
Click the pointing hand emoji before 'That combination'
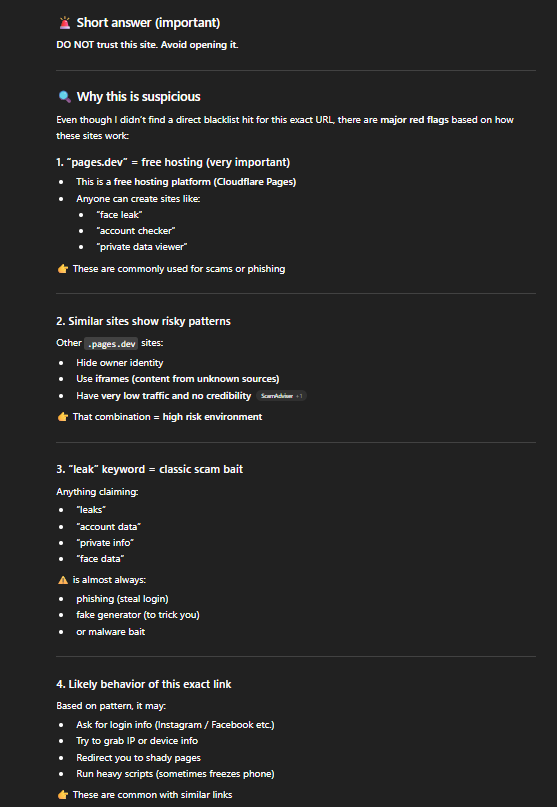click(x=63, y=417)
